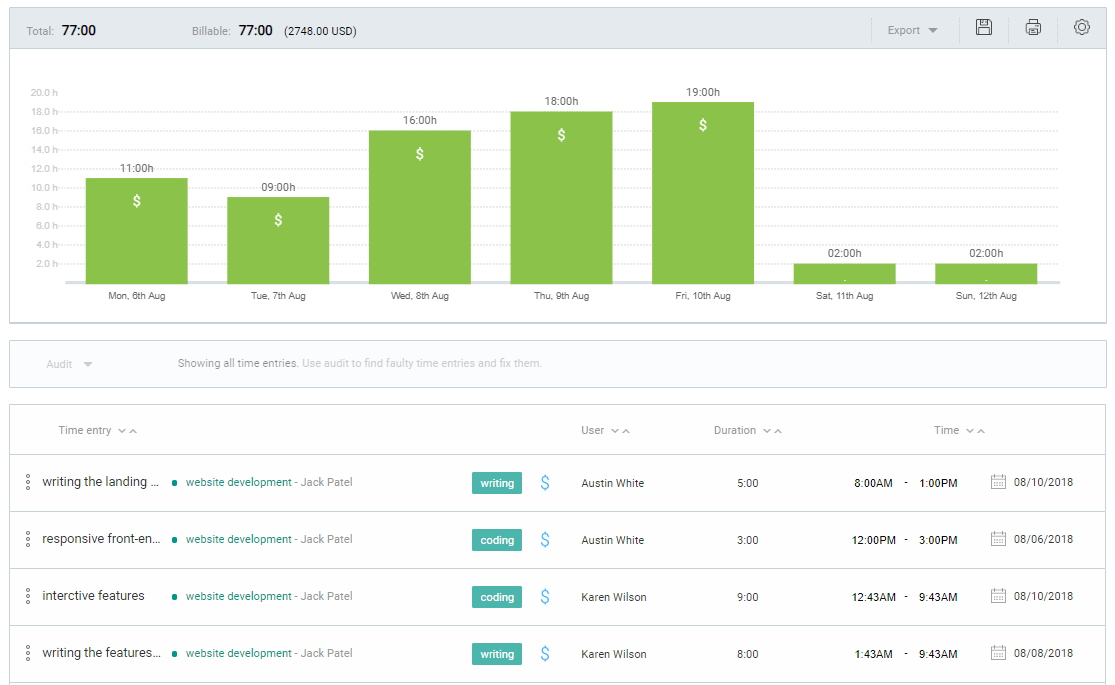The image size is (1115, 685).
Task: Select the writing tag on the landing entry
Action: (496, 482)
